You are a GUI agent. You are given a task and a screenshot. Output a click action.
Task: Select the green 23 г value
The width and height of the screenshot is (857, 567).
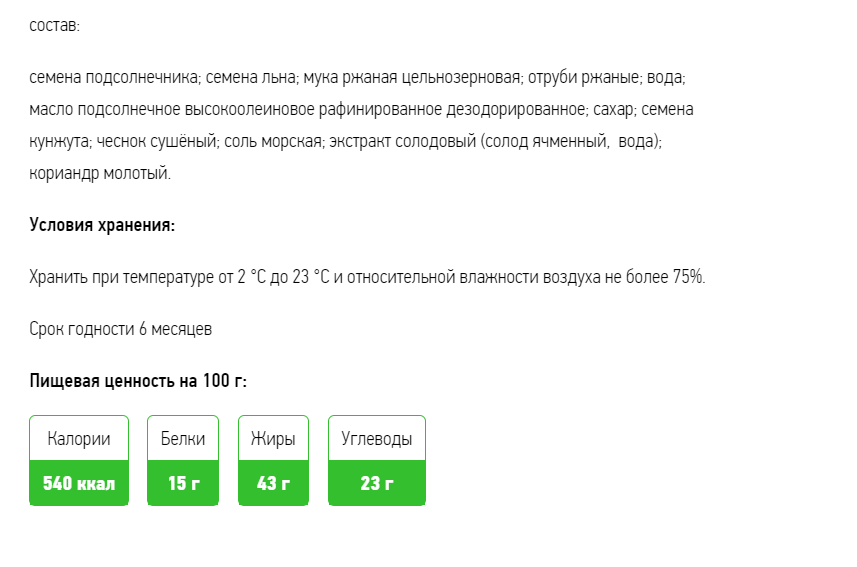[376, 484]
